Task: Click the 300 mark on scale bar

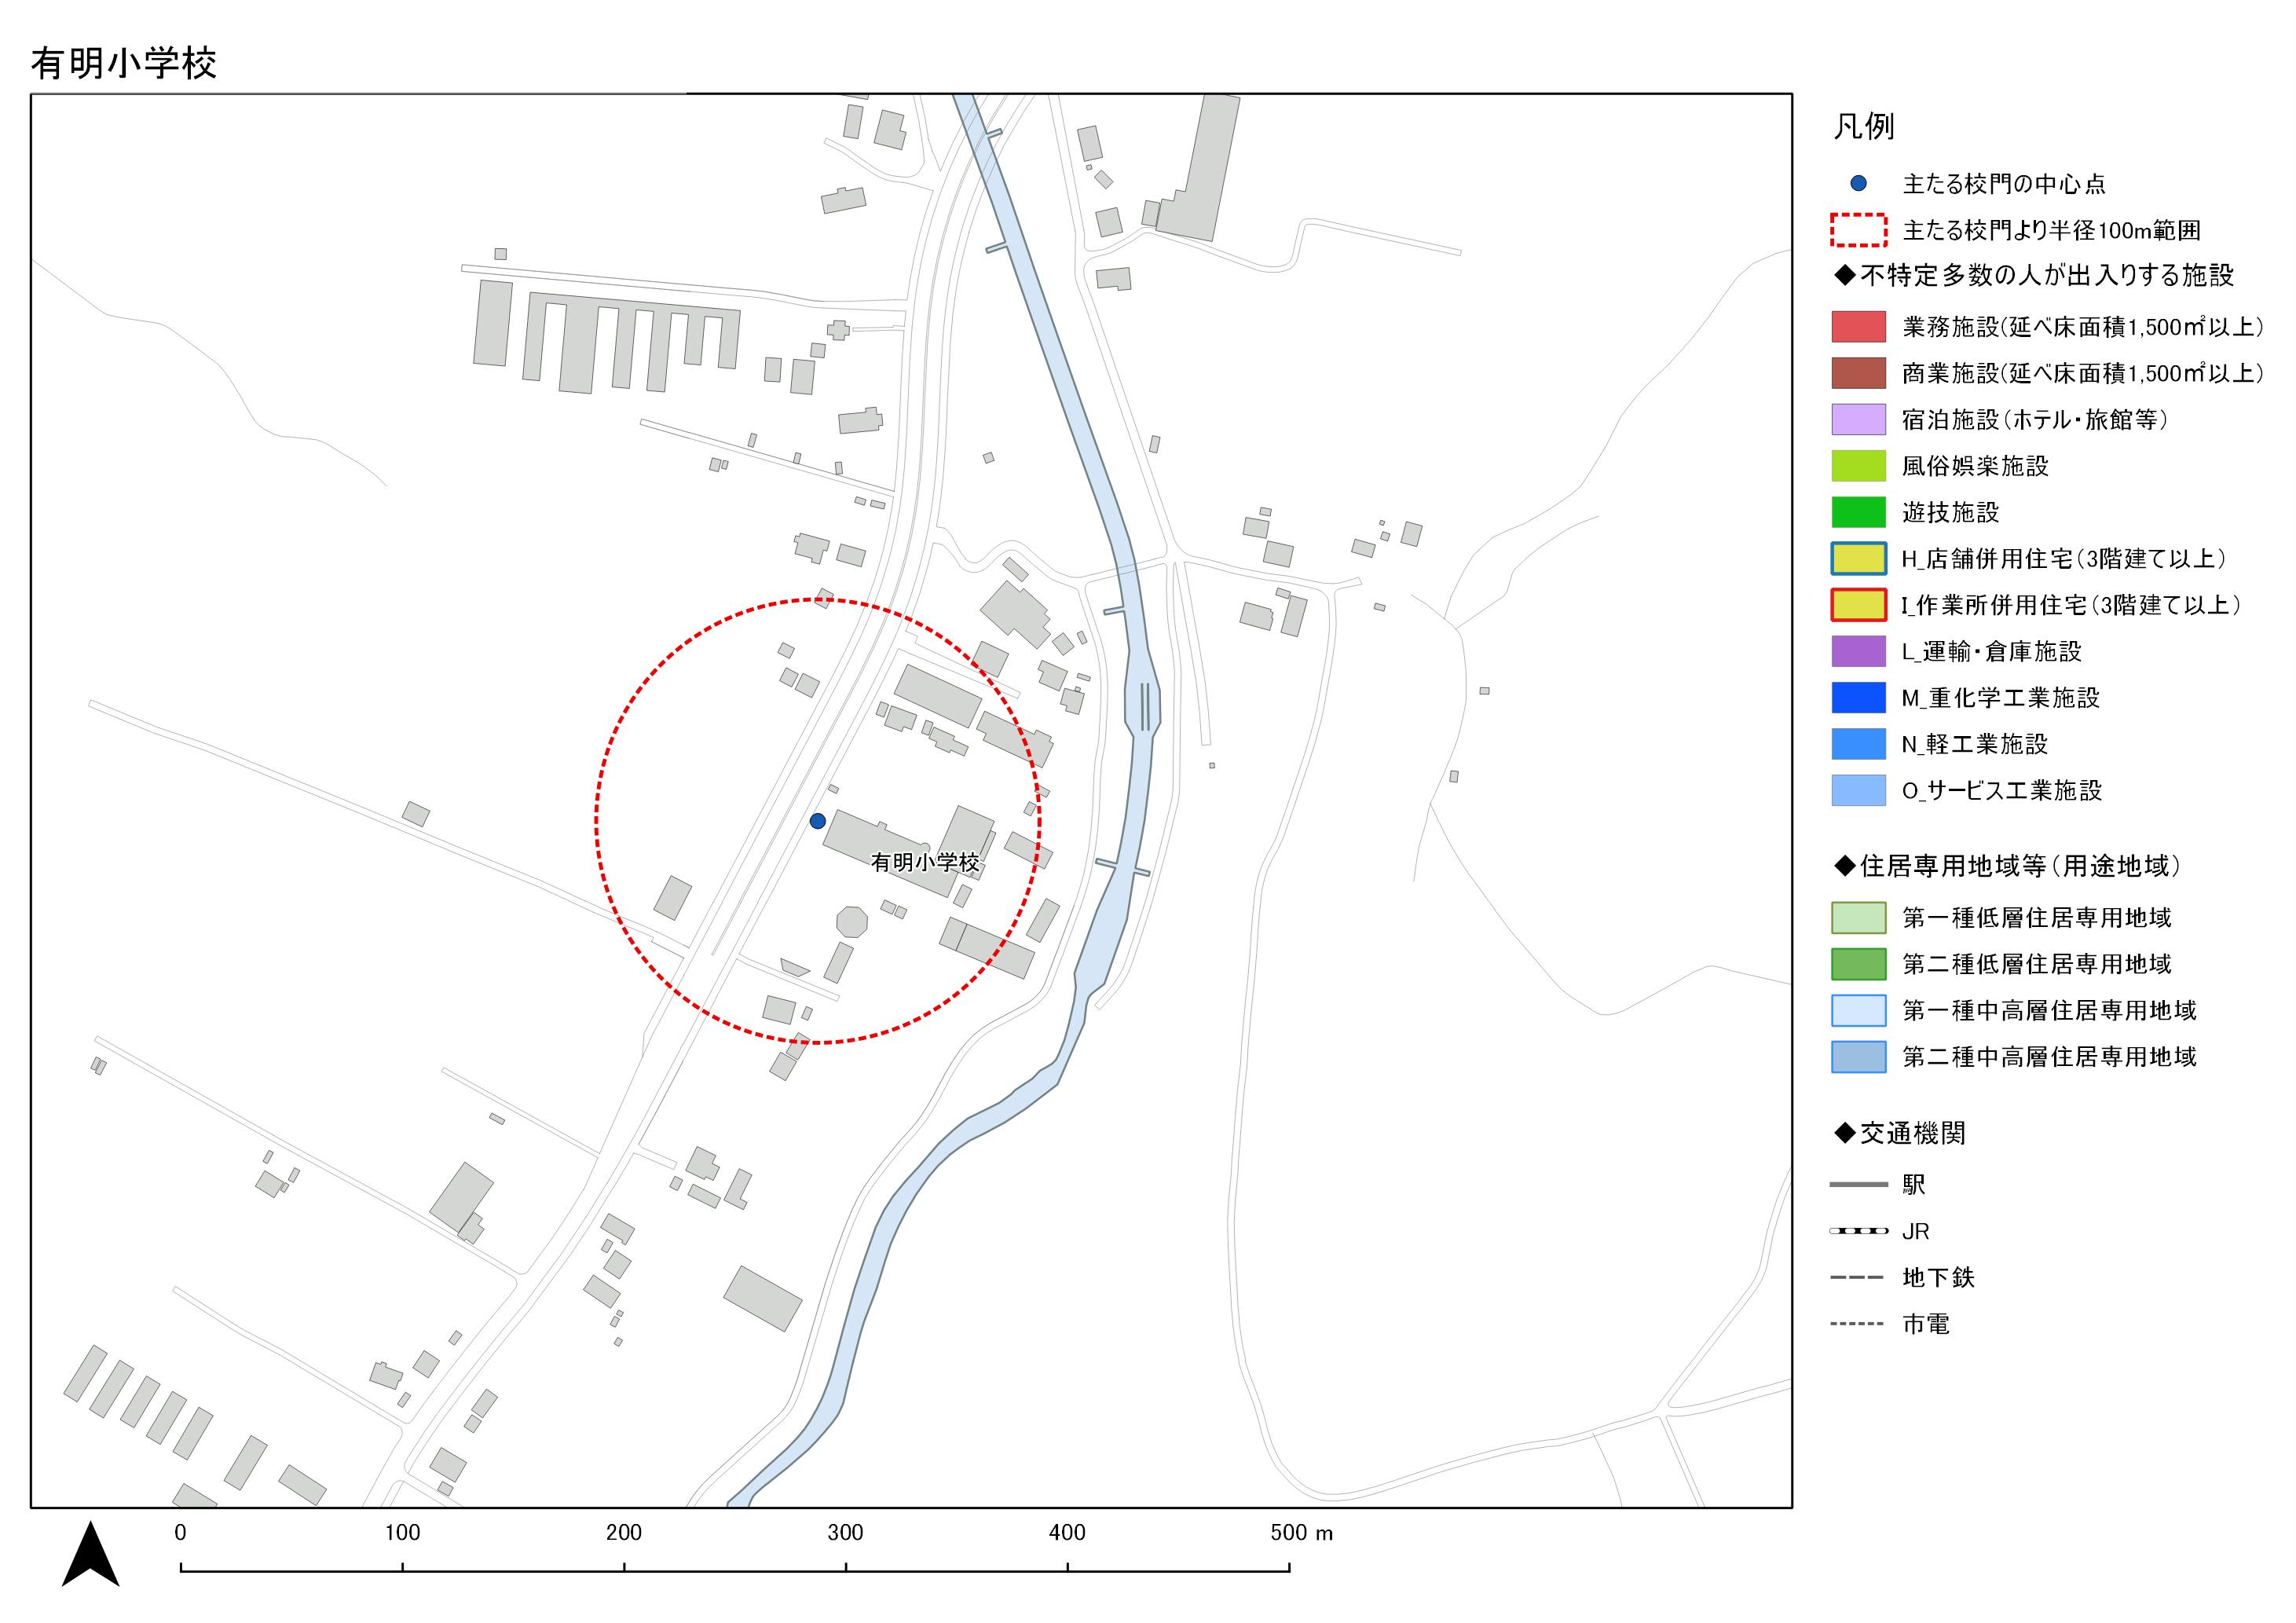Action: click(846, 1533)
